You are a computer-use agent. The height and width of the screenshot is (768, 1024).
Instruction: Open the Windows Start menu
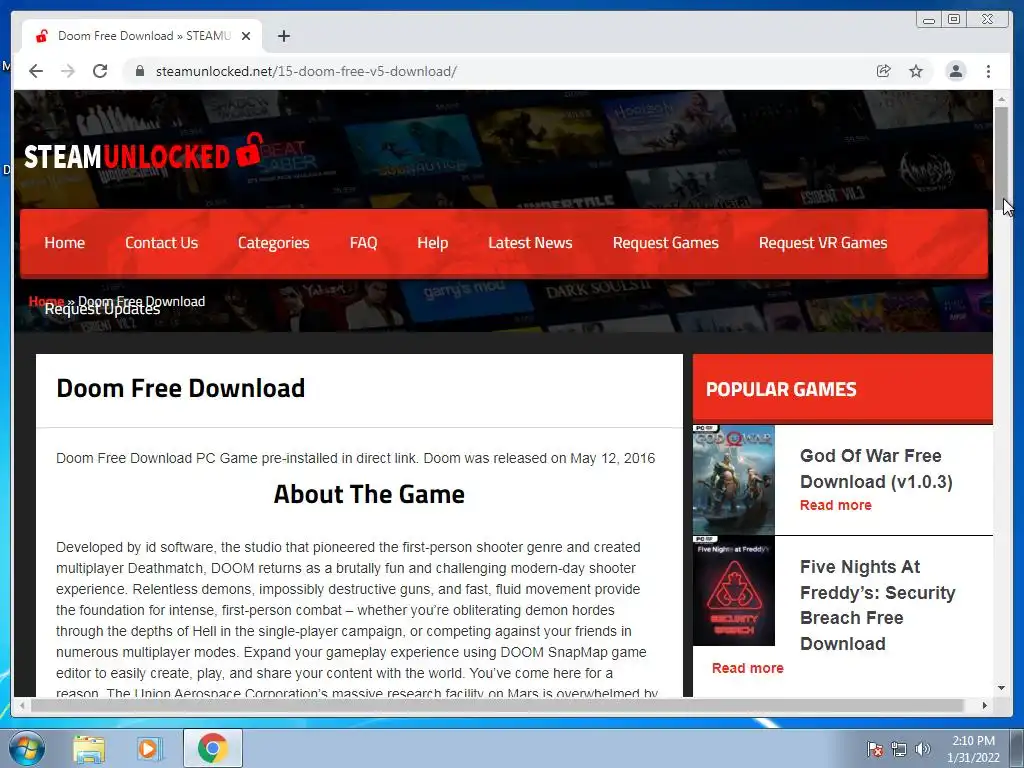click(x=25, y=748)
